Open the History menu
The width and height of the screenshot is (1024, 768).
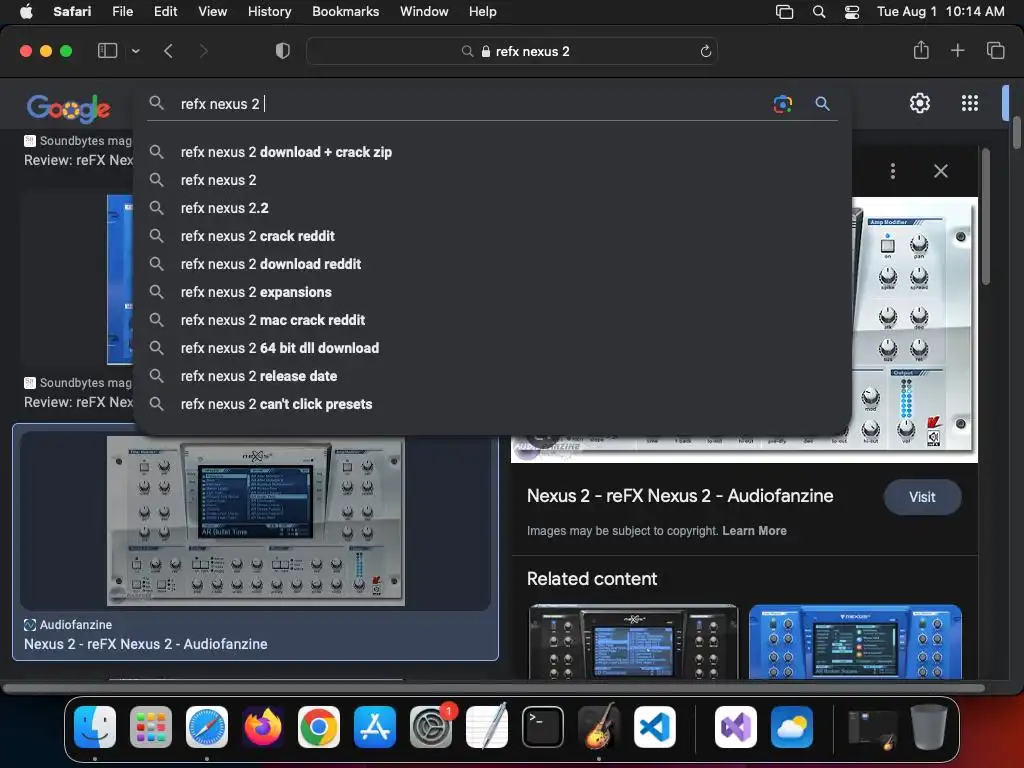click(x=269, y=11)
